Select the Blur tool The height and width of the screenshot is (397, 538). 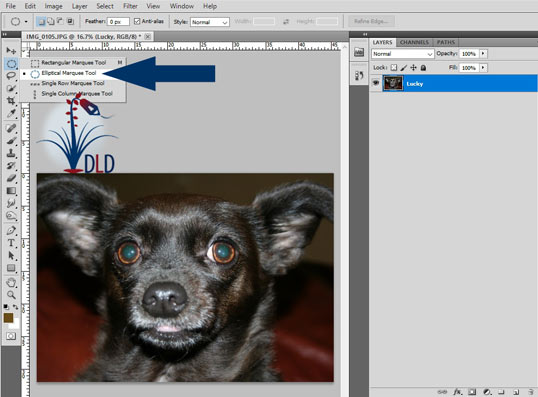tap(11, 203)
